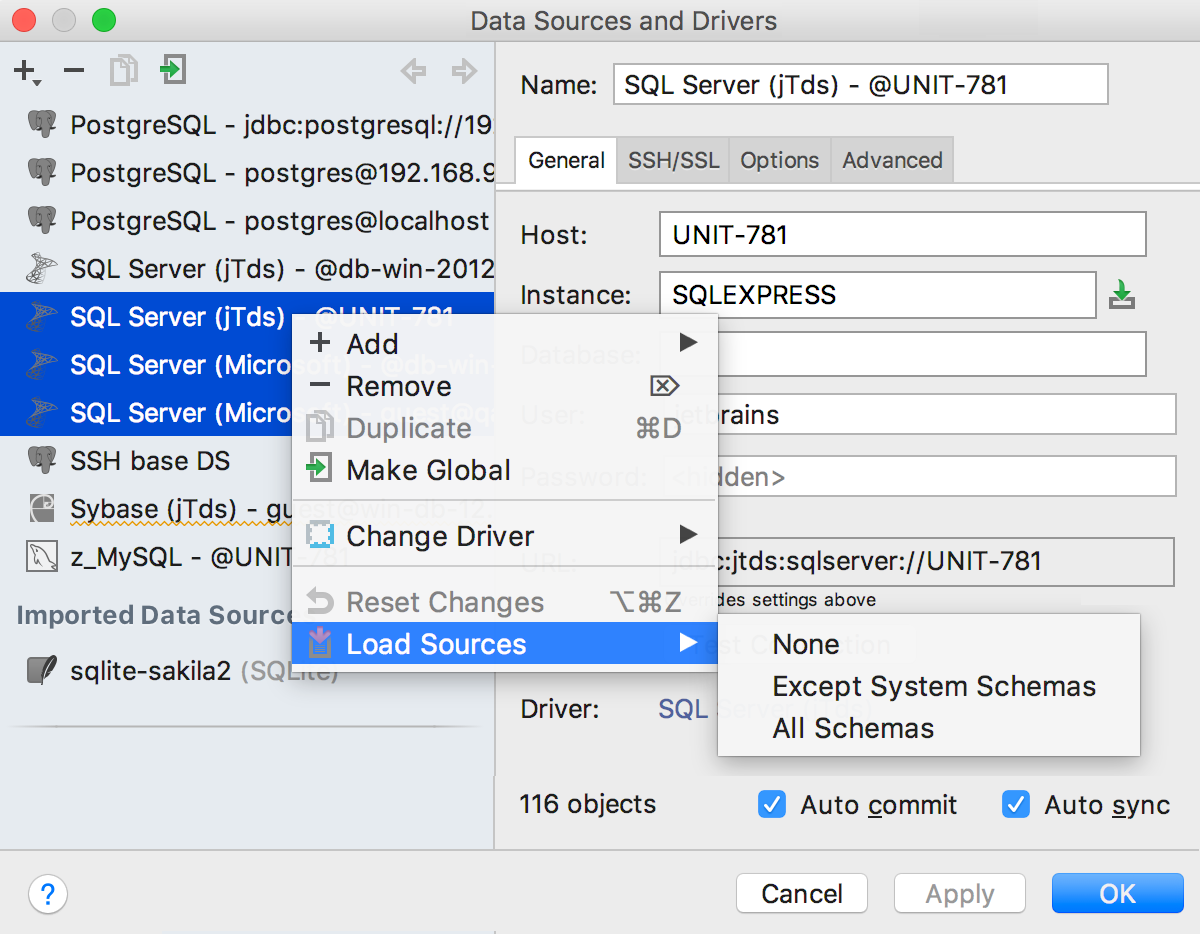Click the Sybase (jTds) data source icon
The width and height of the screenshot is (1200, 934).
pyautogui.click(x=42, y=508)
